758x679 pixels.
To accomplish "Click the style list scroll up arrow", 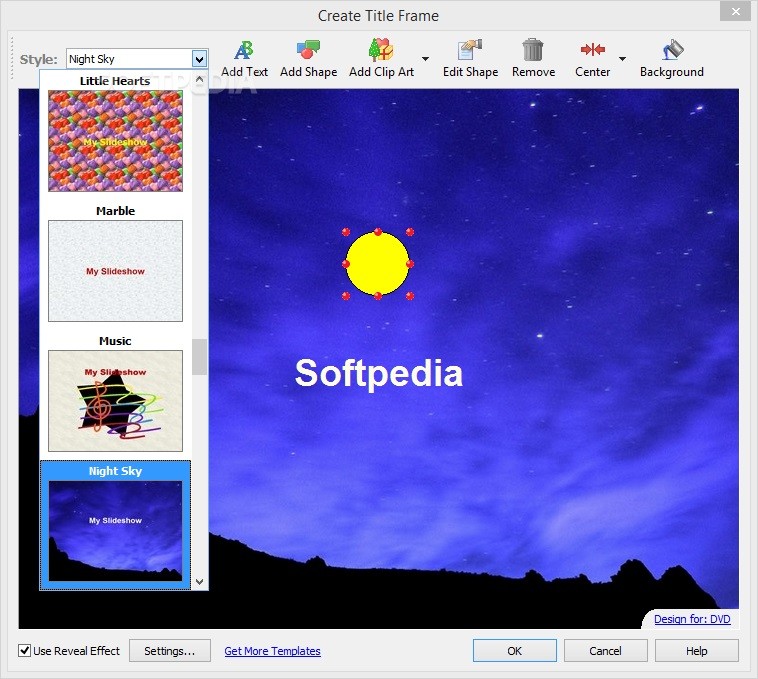I will (x=200, y=79).
